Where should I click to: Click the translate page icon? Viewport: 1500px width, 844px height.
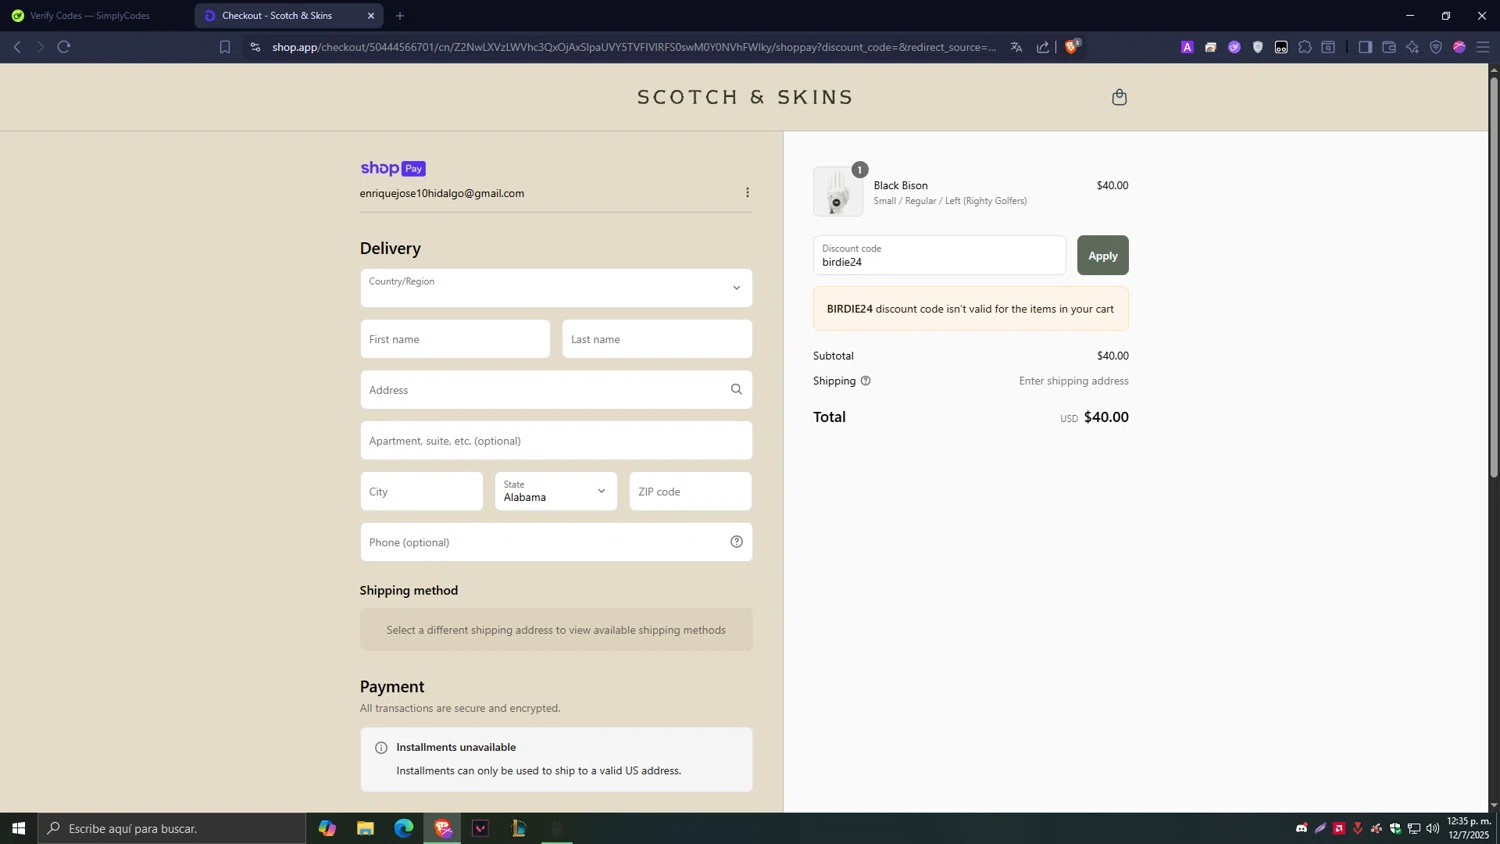click(x=1016, y=47)
